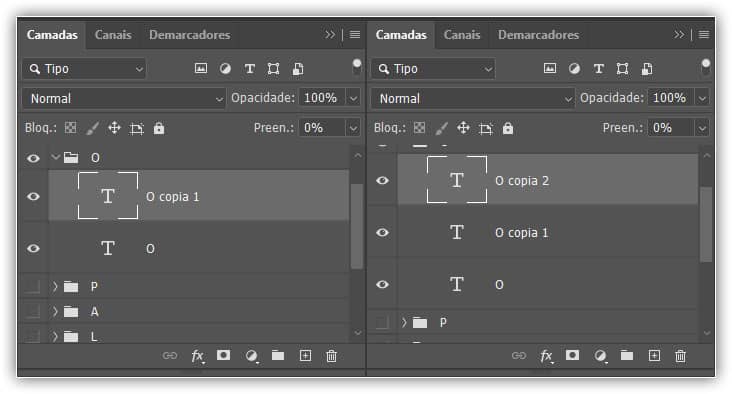Click the add layer mask icon in right panel
The width and height of the screenshot is (732, 394).
pos(572,356)
